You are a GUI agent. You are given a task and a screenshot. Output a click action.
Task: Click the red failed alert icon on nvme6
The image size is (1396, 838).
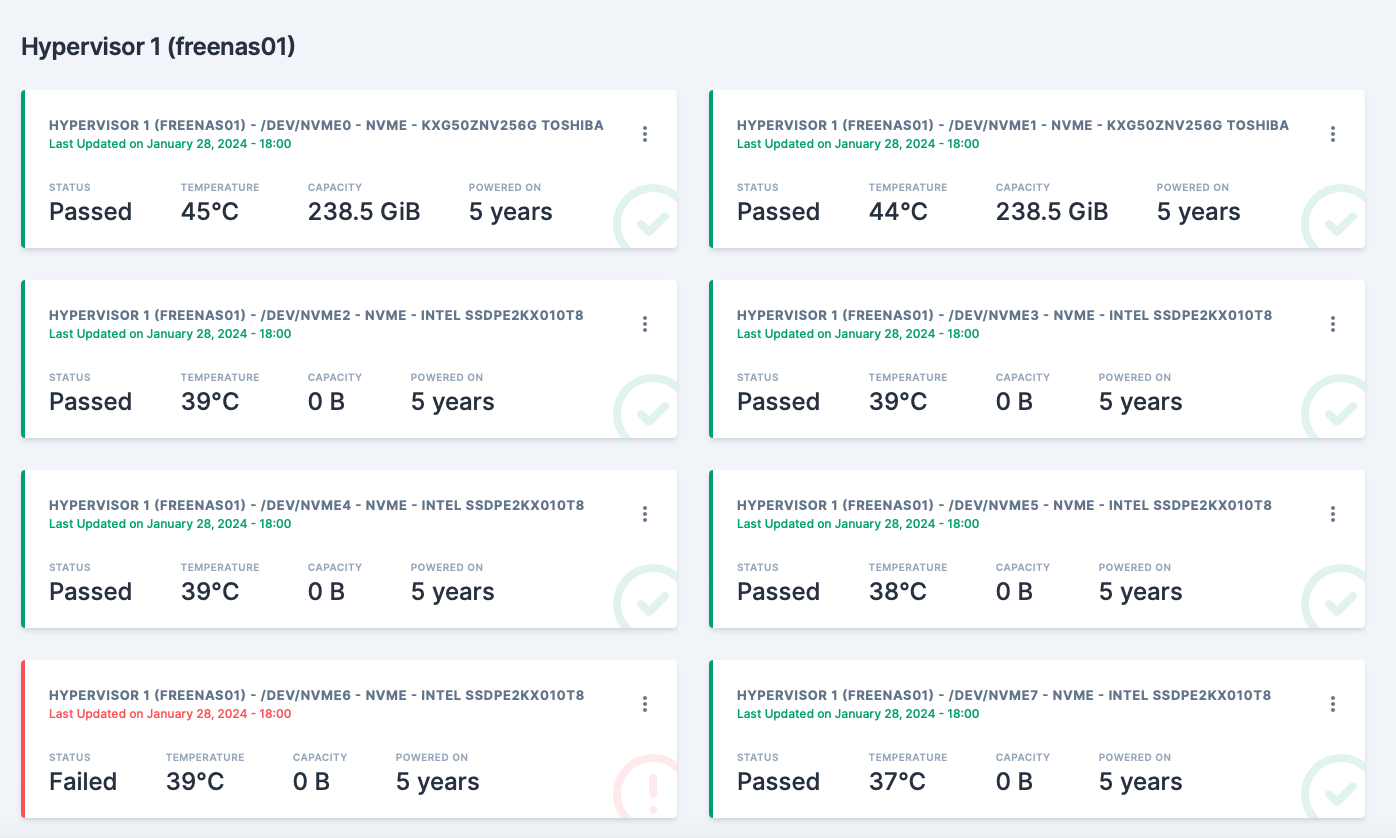click(x=646, y=786)
